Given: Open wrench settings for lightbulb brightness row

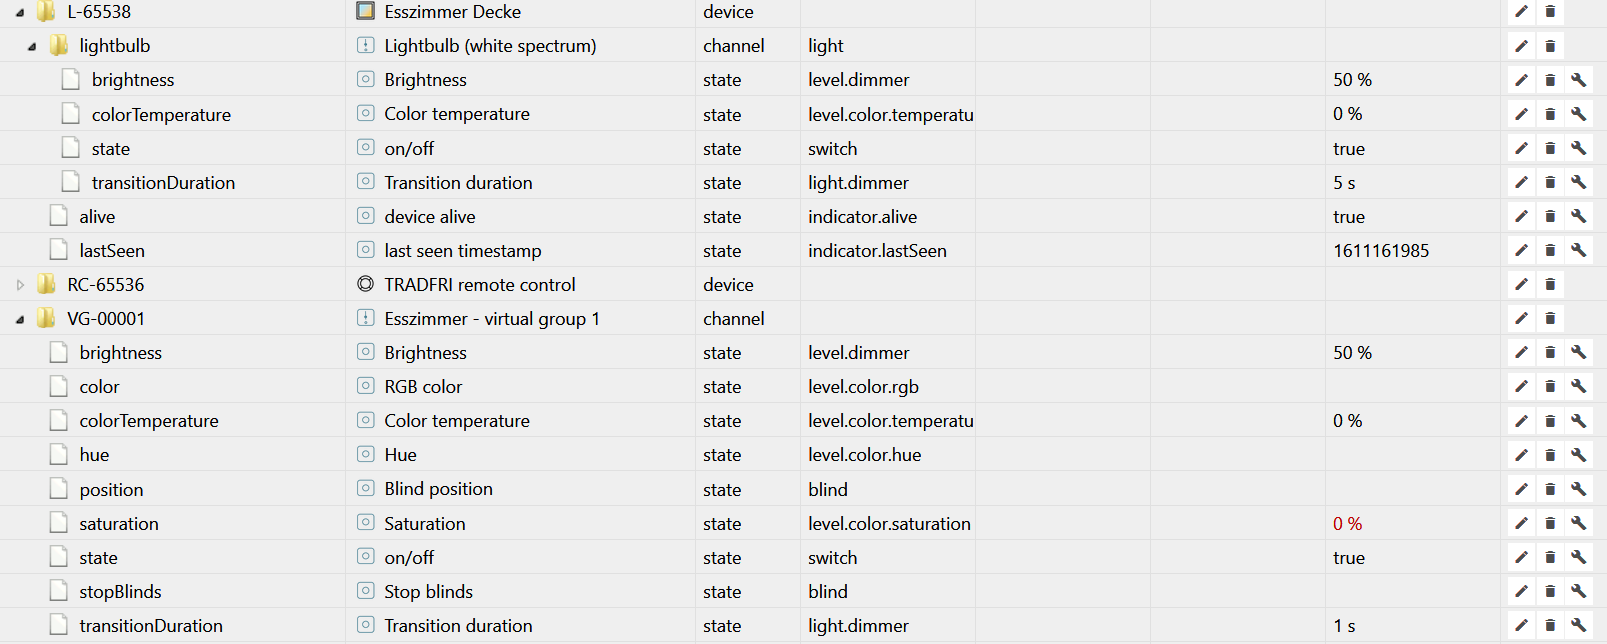Looking at the screenshot, I should [x=1578, y=80].
